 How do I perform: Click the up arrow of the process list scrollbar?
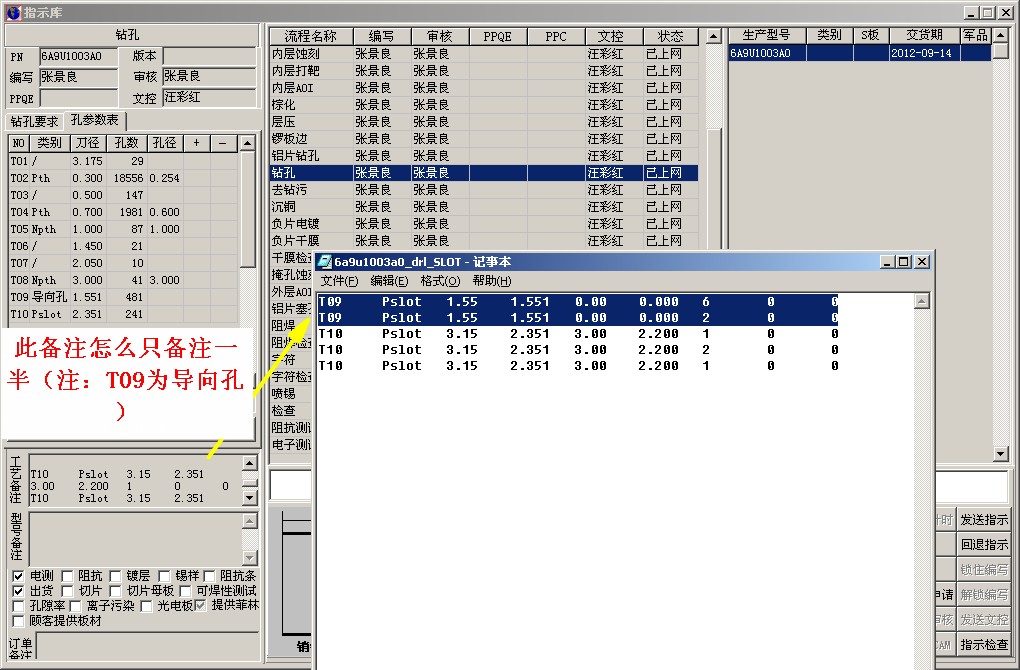tap(714, 36)
